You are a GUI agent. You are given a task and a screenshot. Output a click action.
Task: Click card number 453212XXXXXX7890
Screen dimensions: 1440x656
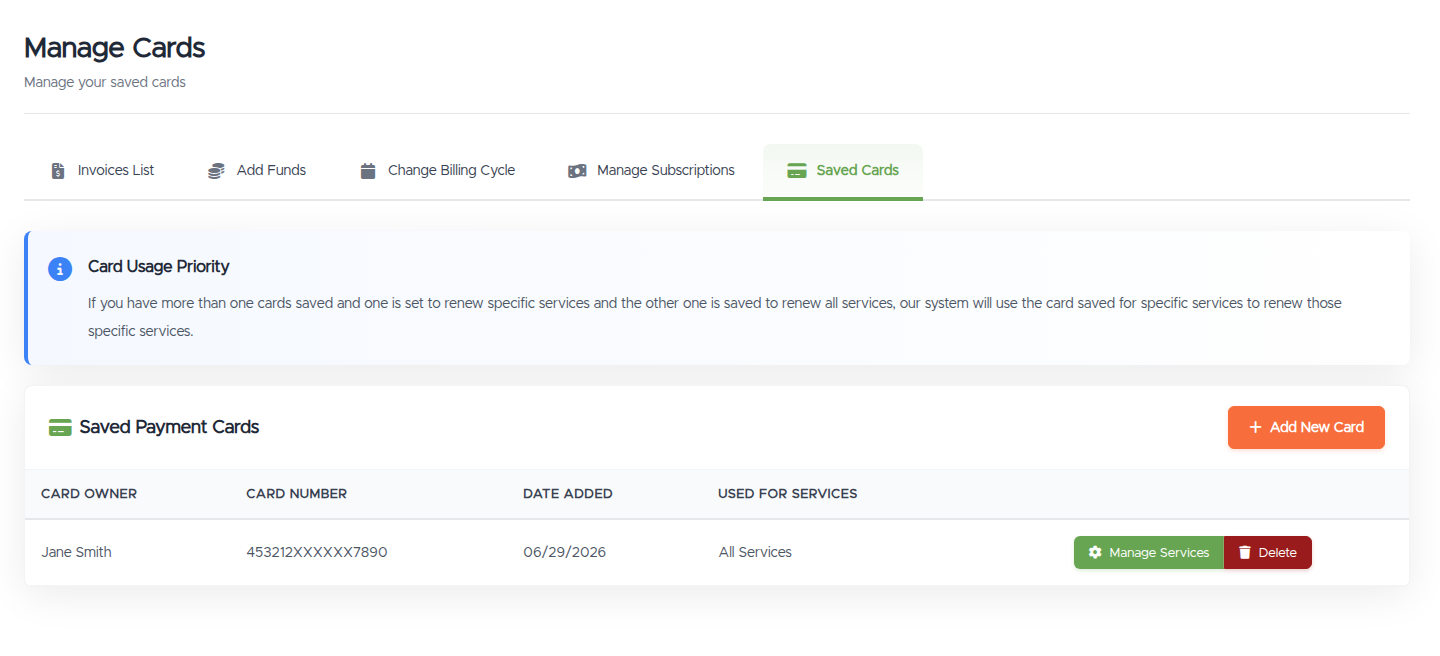click(317, 553)
